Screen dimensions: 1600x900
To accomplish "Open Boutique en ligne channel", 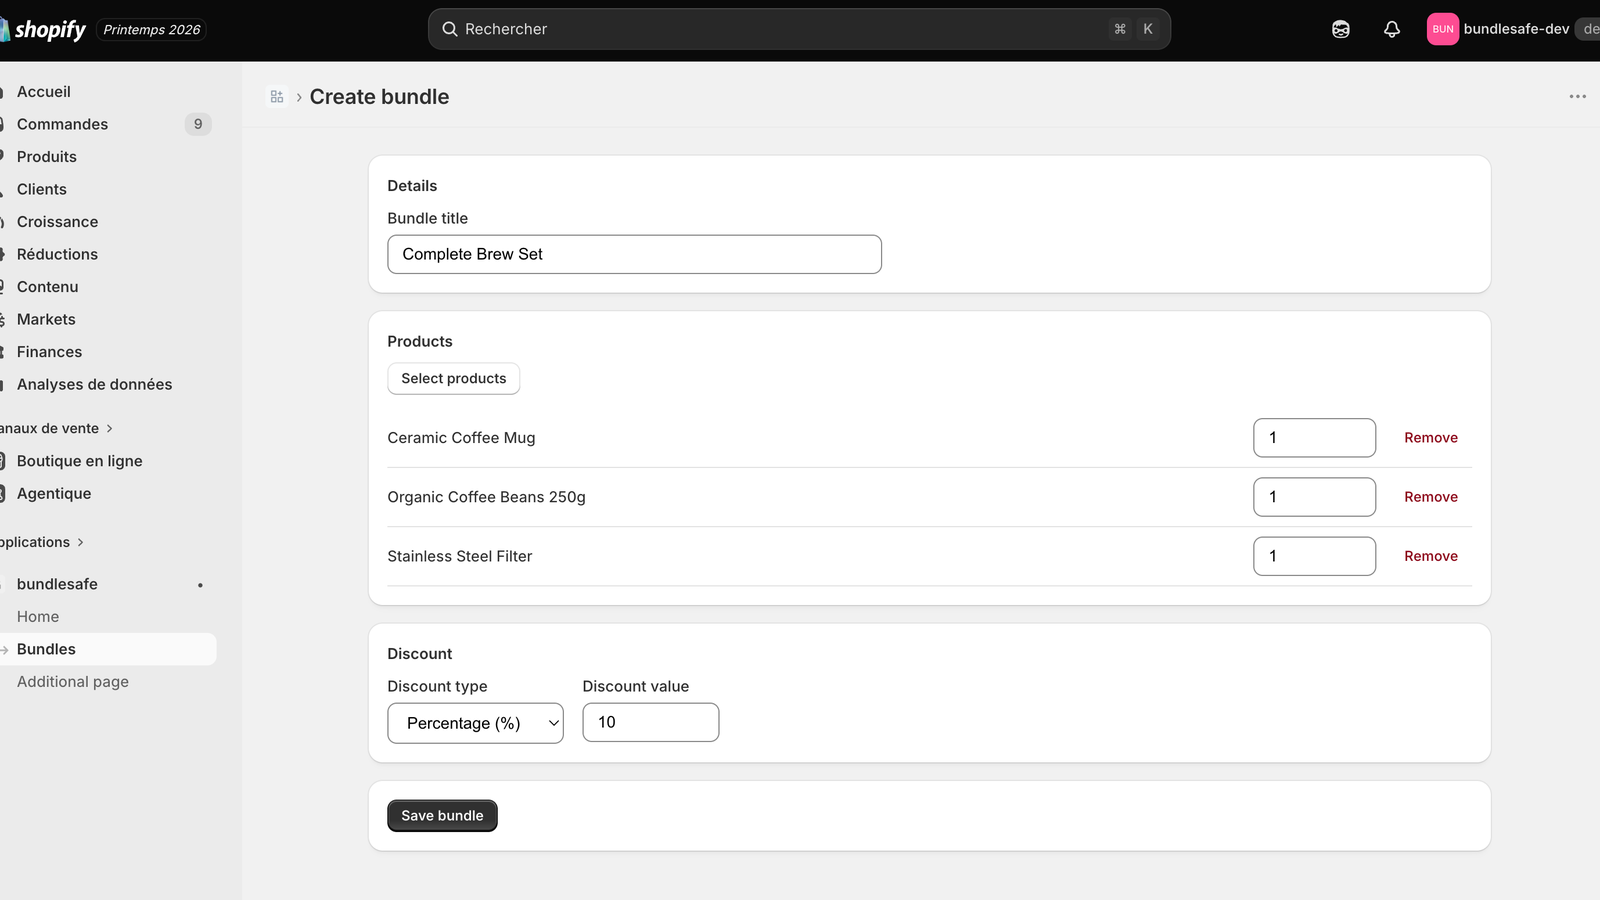I will tap(80, 461).
